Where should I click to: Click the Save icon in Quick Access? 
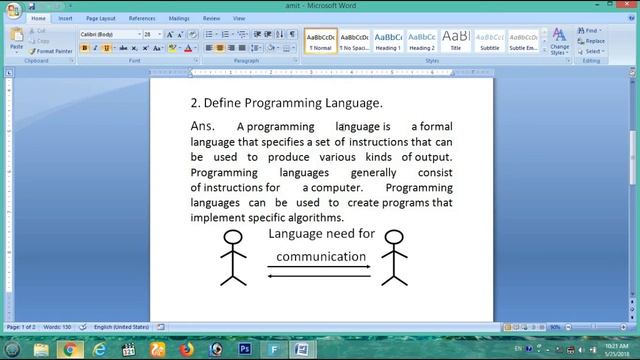tap(32, 6)
